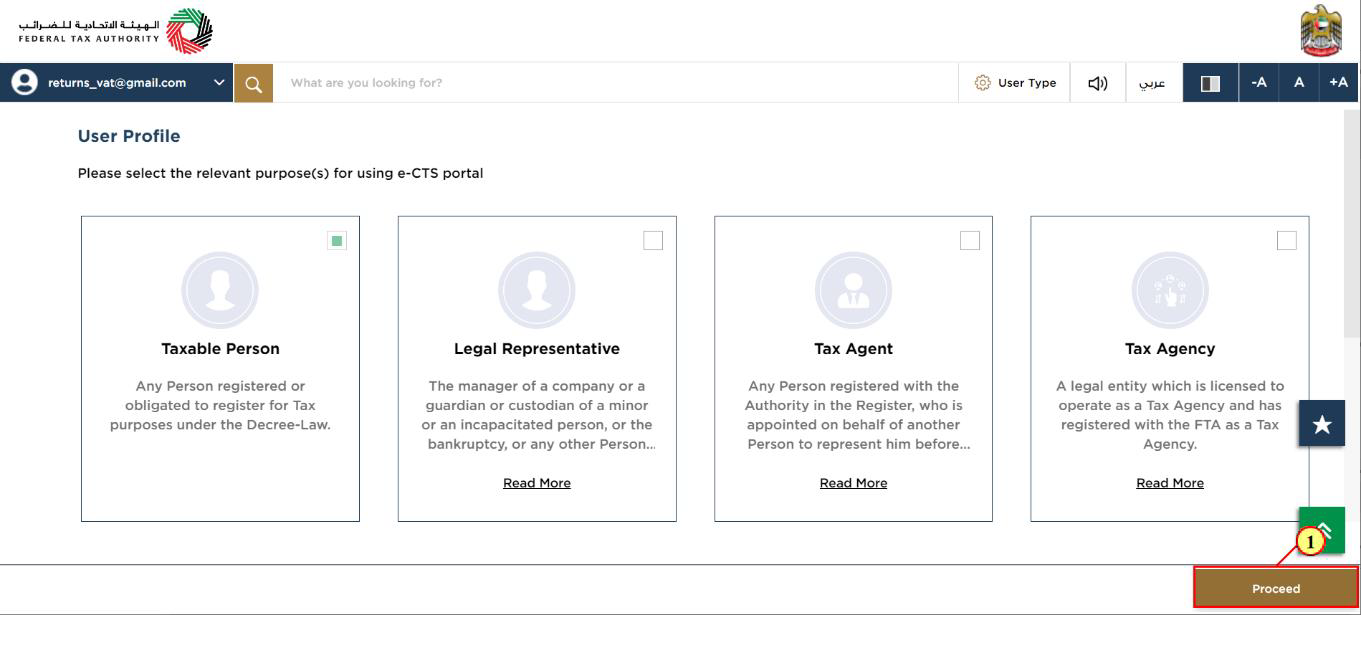Open Read More under Legal Representative
The width and height of the screenshot is (1361, 648).
(x=537, y=483)
